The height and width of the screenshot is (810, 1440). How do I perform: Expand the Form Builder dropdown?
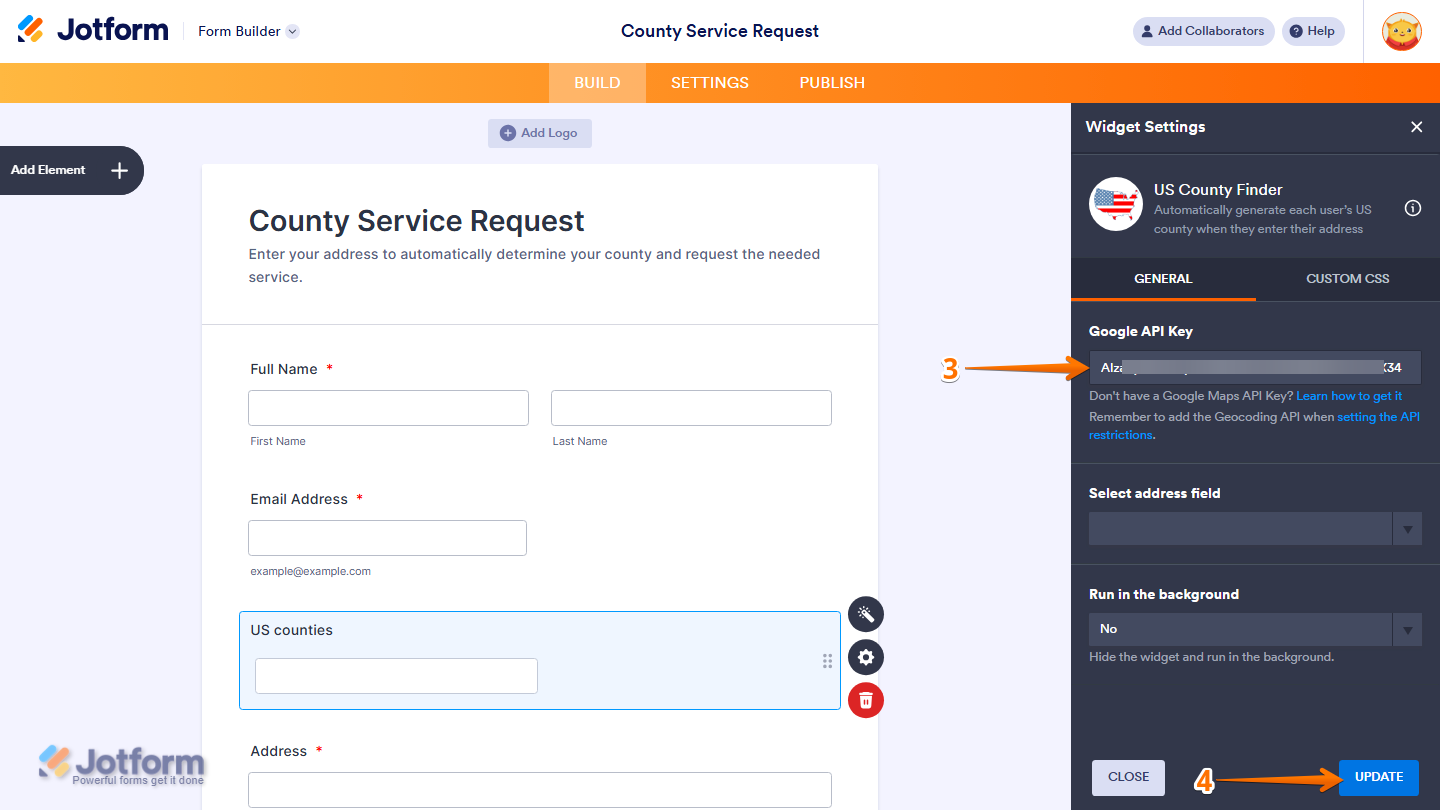tap(292, 31)
